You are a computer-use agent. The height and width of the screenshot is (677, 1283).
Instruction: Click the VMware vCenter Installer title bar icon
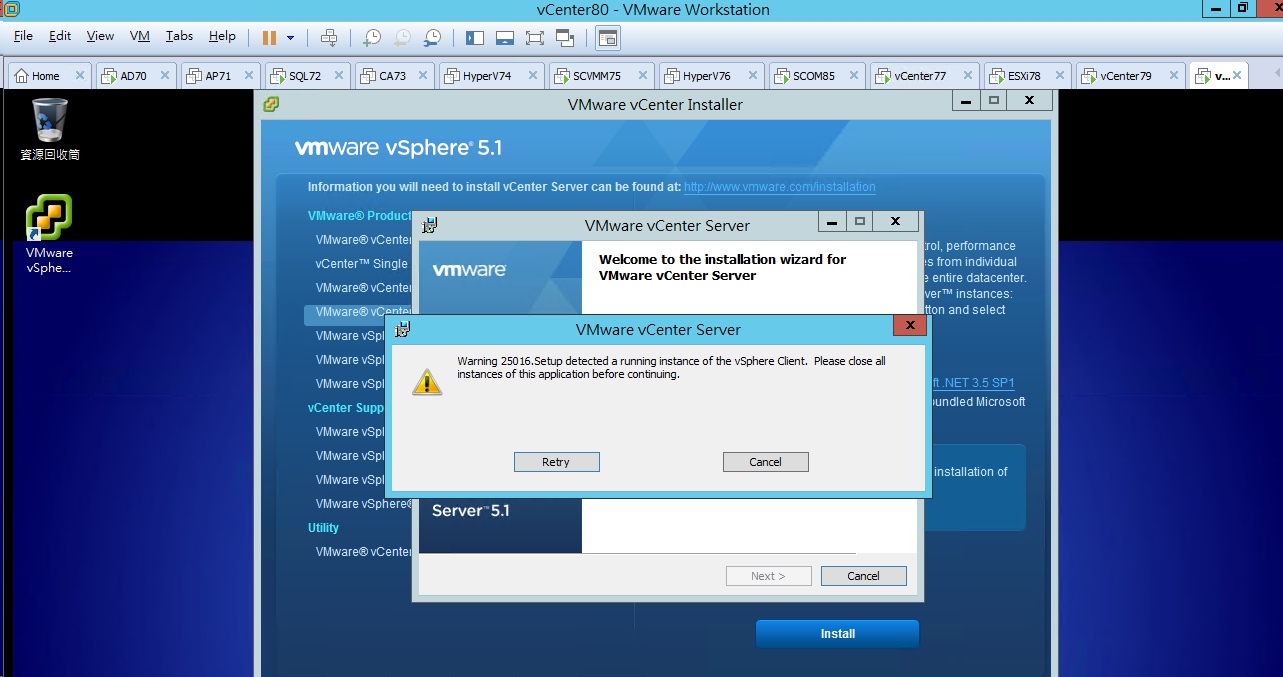(x=271, y=104)
